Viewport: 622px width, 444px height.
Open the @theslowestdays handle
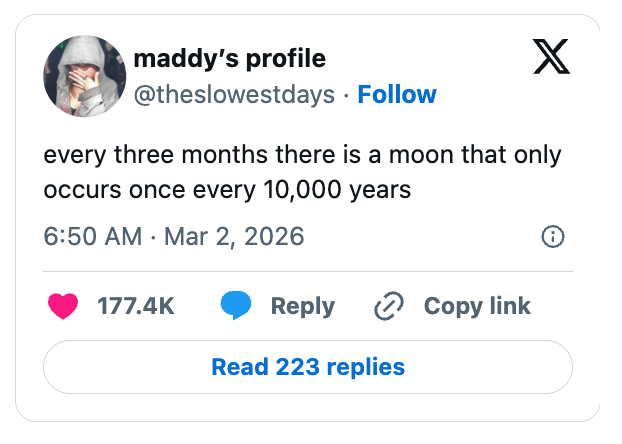[234, 95]
